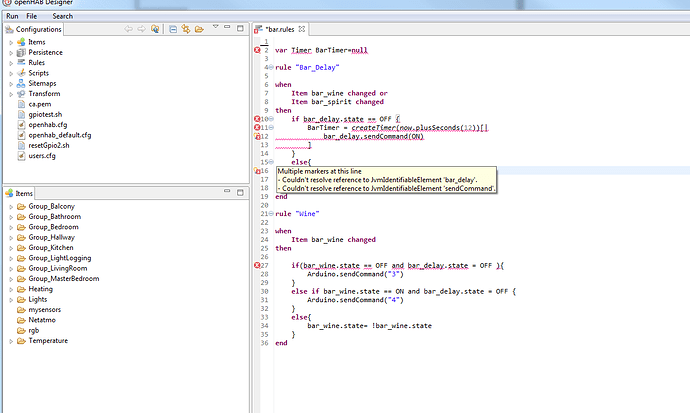Click the error marker on line 27
690x413 pixels.
point(257,265)
